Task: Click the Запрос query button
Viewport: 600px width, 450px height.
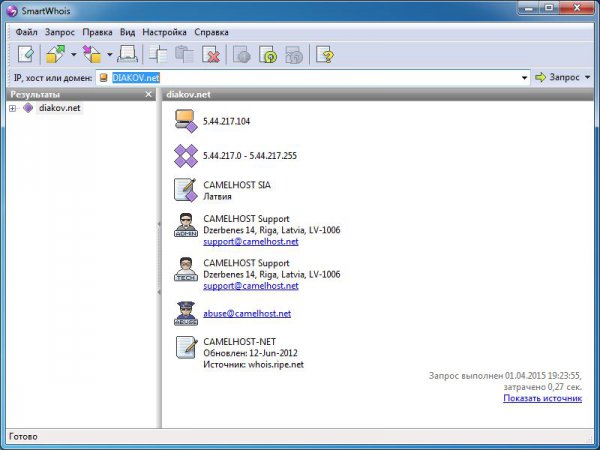Action: tap(557, 77)
